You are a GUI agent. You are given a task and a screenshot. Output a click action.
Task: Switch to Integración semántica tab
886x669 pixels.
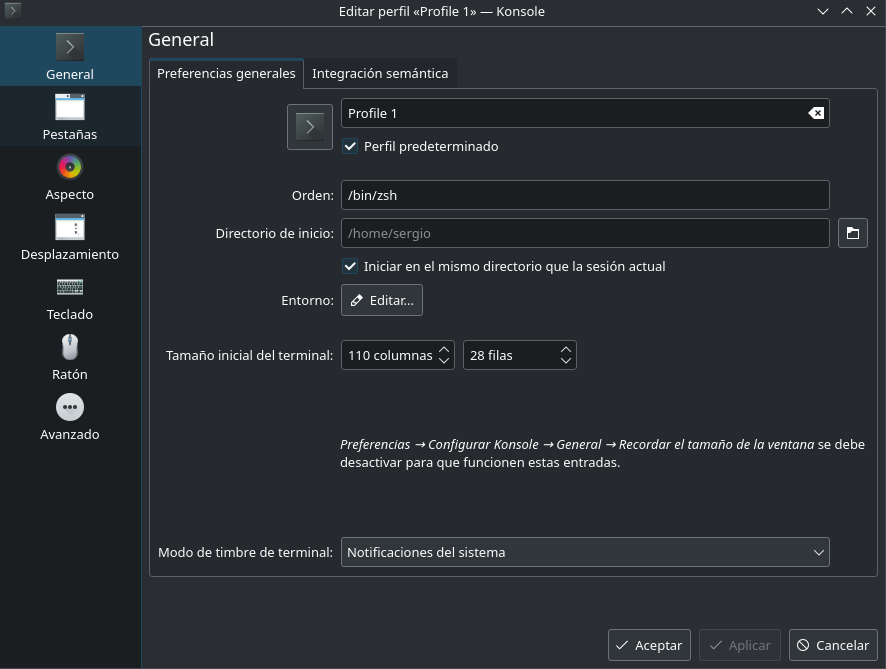(x=380, y=73)
